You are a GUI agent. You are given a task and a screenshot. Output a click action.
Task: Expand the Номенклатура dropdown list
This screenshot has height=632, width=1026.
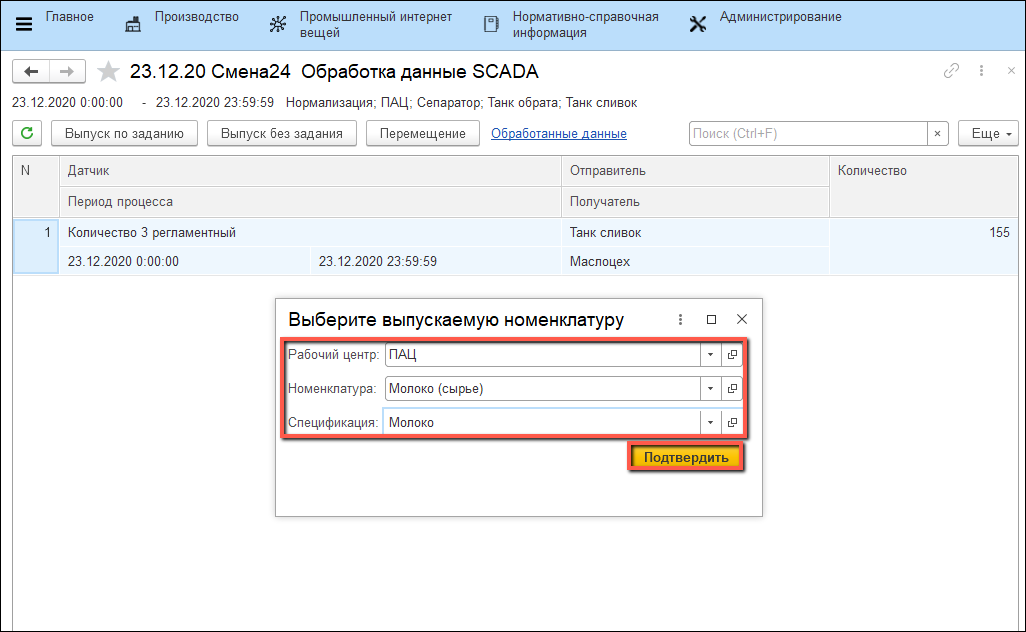tap(709, 389)
